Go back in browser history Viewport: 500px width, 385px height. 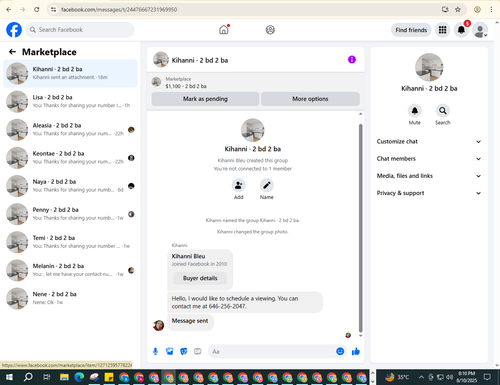tap(9, 9)
